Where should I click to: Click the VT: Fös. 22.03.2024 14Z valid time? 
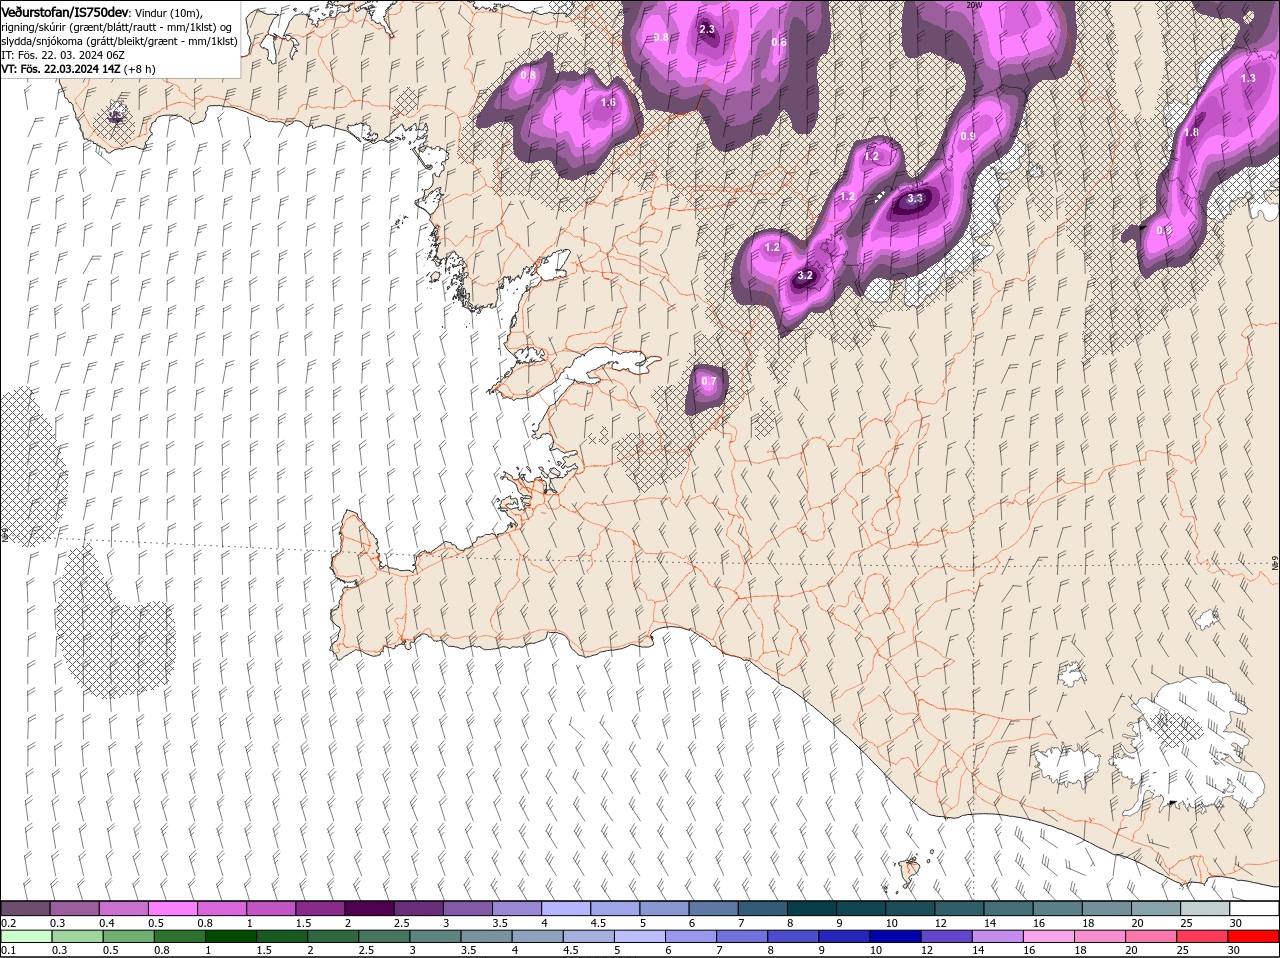point(61,69)
